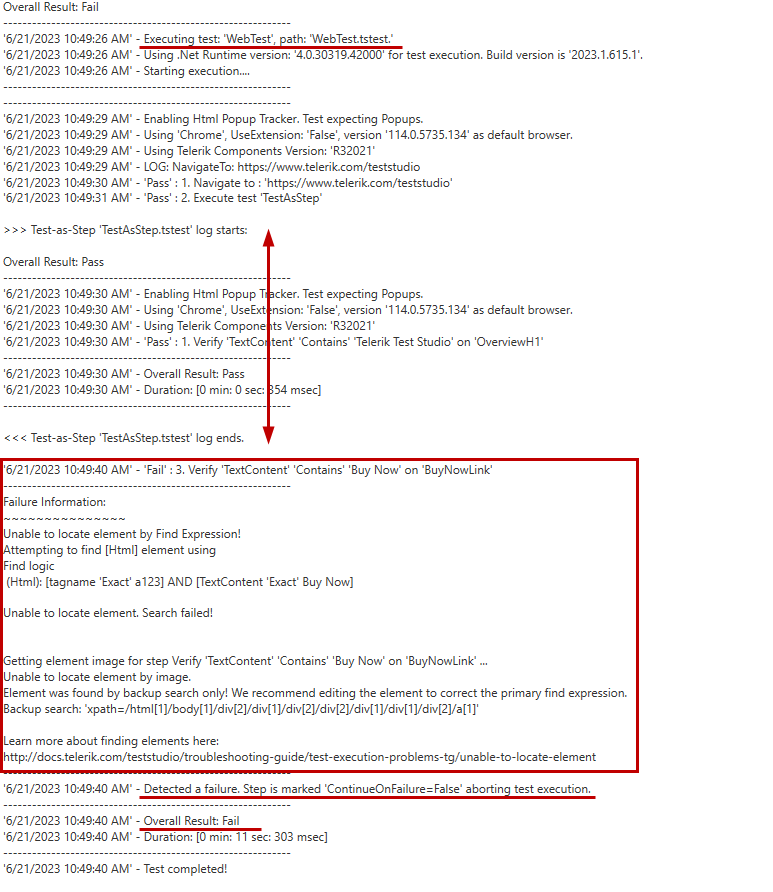Click the 'LOG: NavigateTo' telerik URL line
The image size is (773, 892).
click(x=212, y=167)
